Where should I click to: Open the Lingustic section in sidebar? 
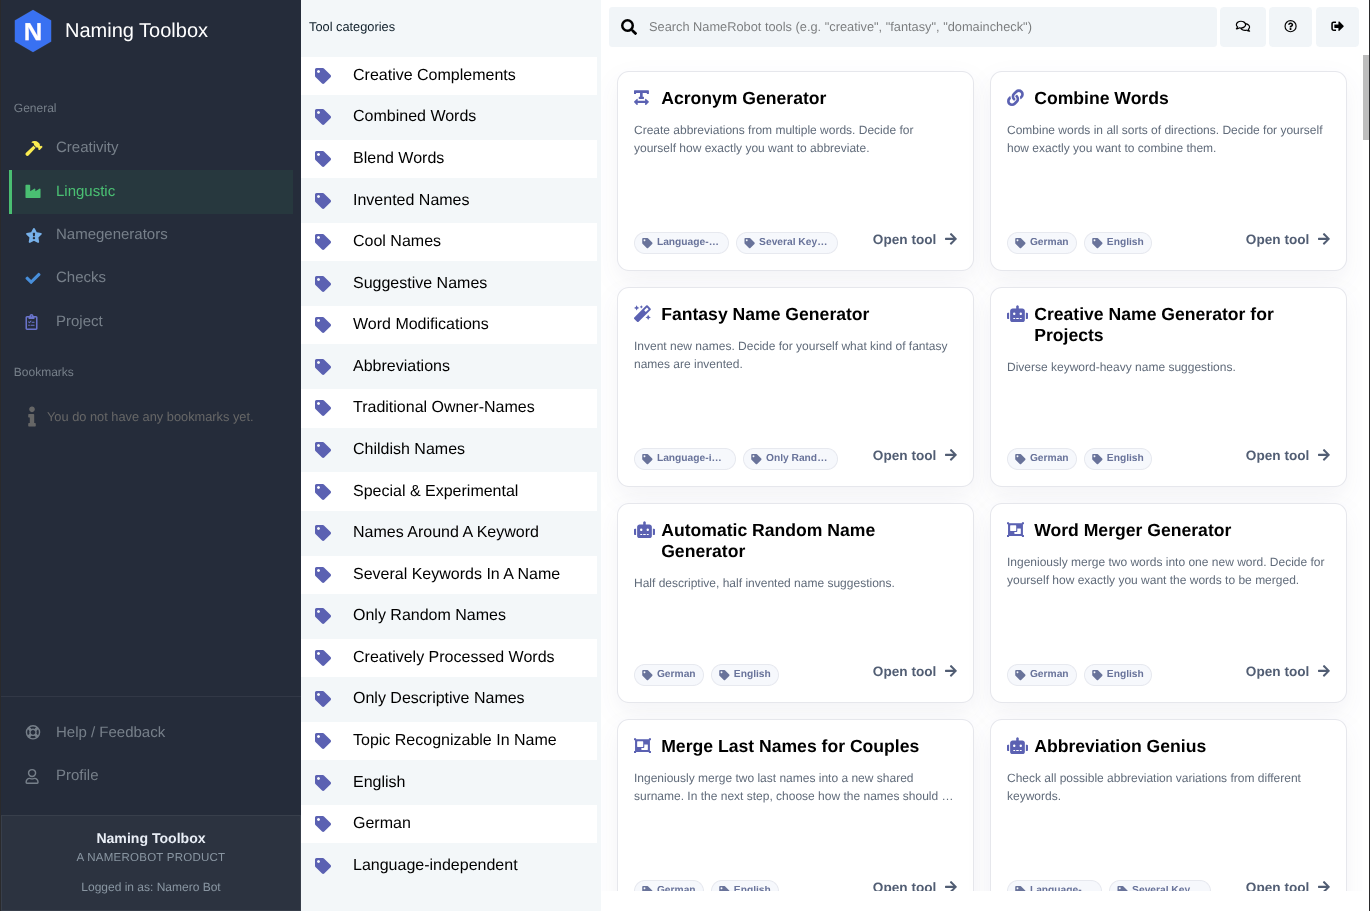[86, 191]
